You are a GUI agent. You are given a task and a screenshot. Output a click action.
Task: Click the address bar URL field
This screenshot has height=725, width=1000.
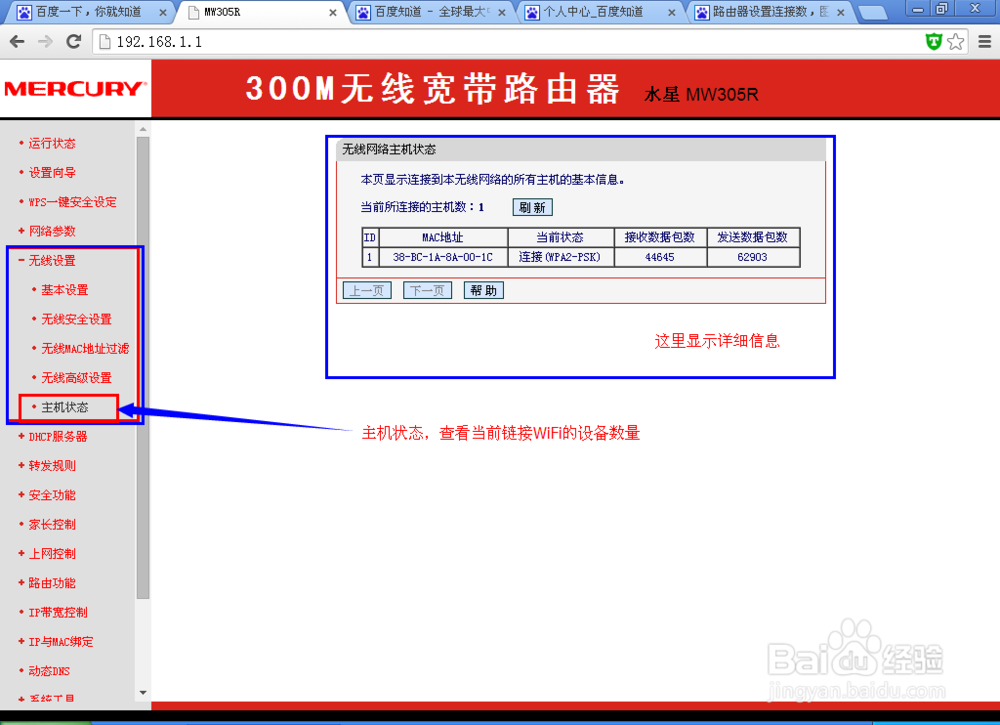pyautogui.click(x=300, y=41)
